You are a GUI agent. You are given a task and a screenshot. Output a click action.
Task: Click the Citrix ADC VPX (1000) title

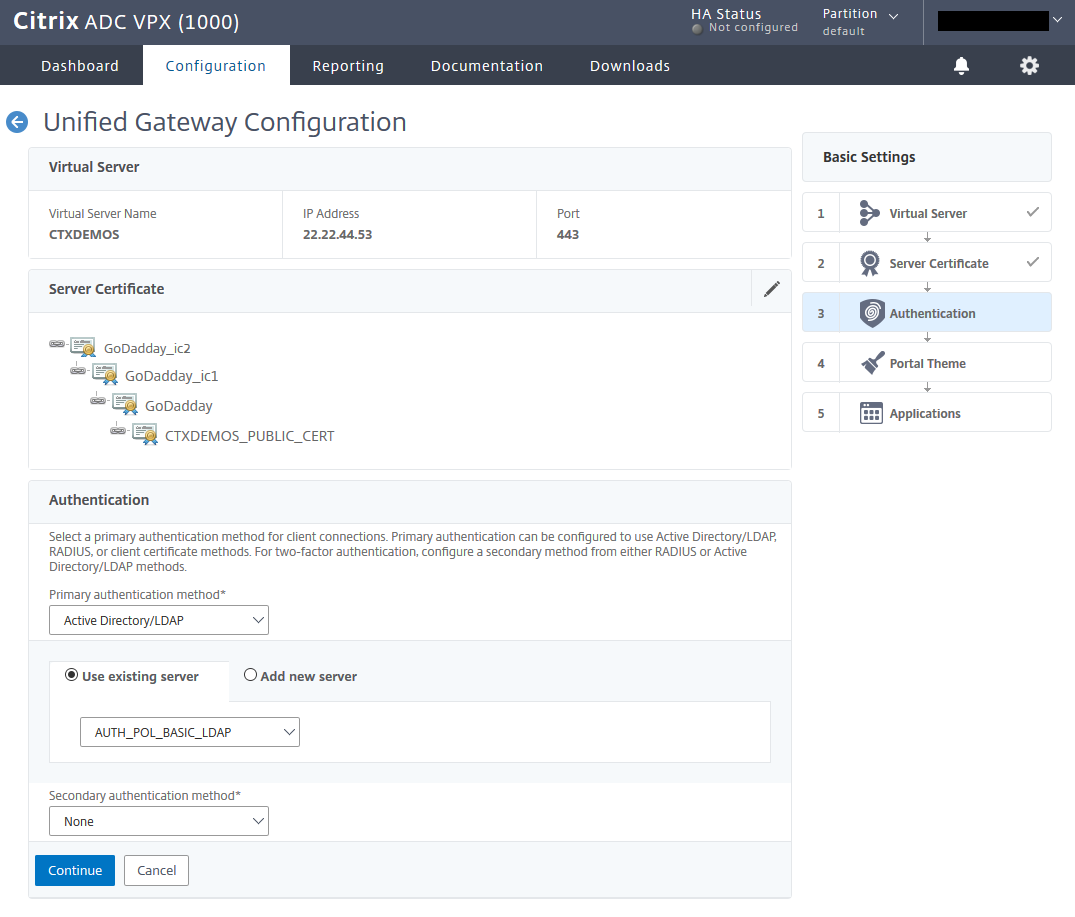pos(126,21)
